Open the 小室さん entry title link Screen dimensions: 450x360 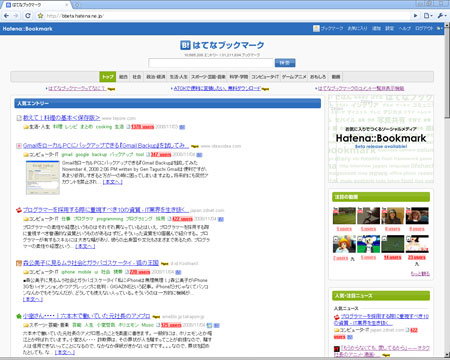pos(87,316)
